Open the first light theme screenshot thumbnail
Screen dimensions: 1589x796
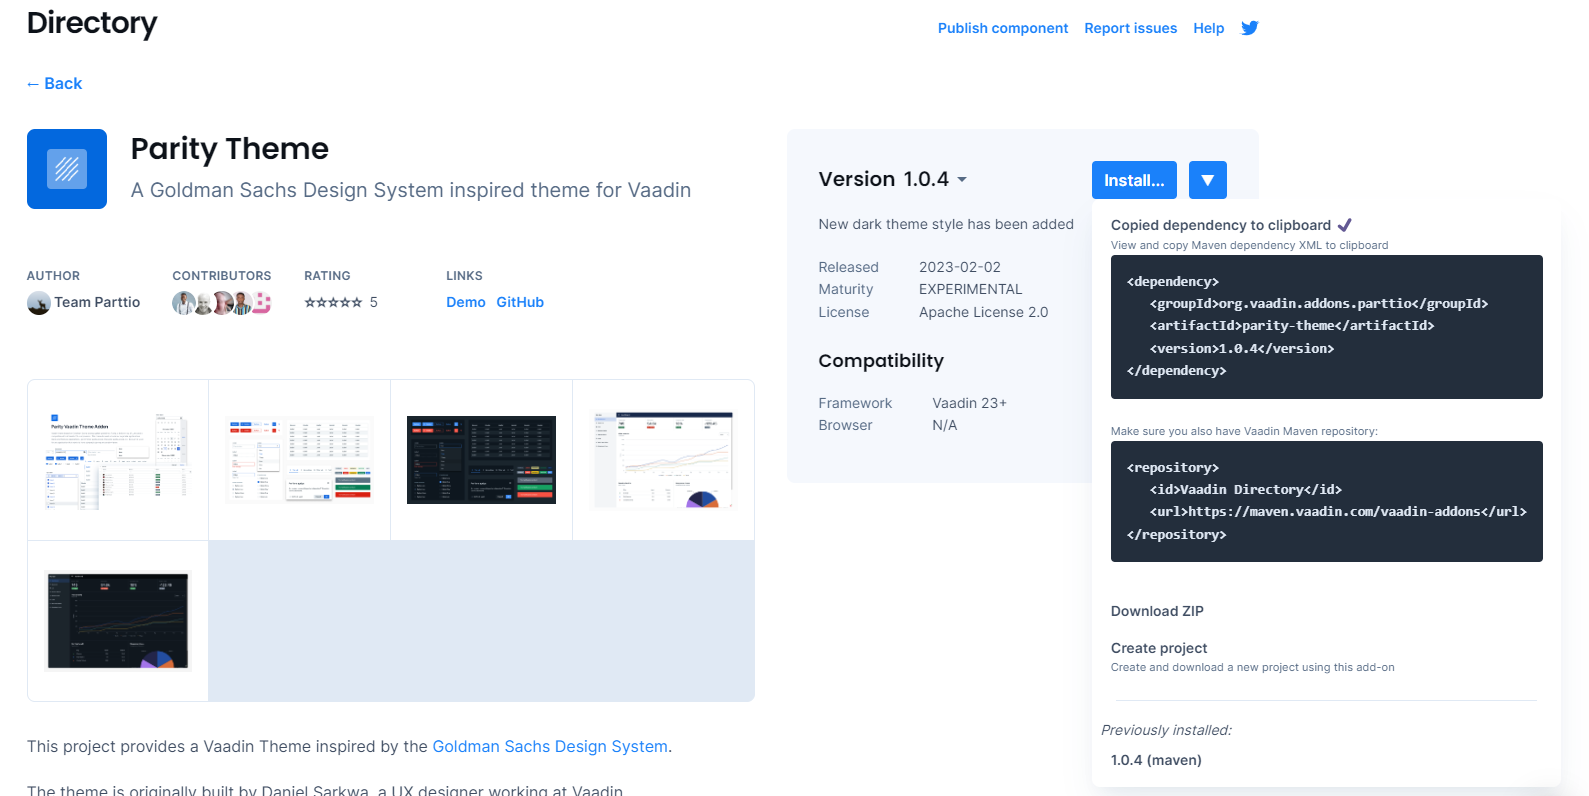pyautogui.click(x=118, y=460)
